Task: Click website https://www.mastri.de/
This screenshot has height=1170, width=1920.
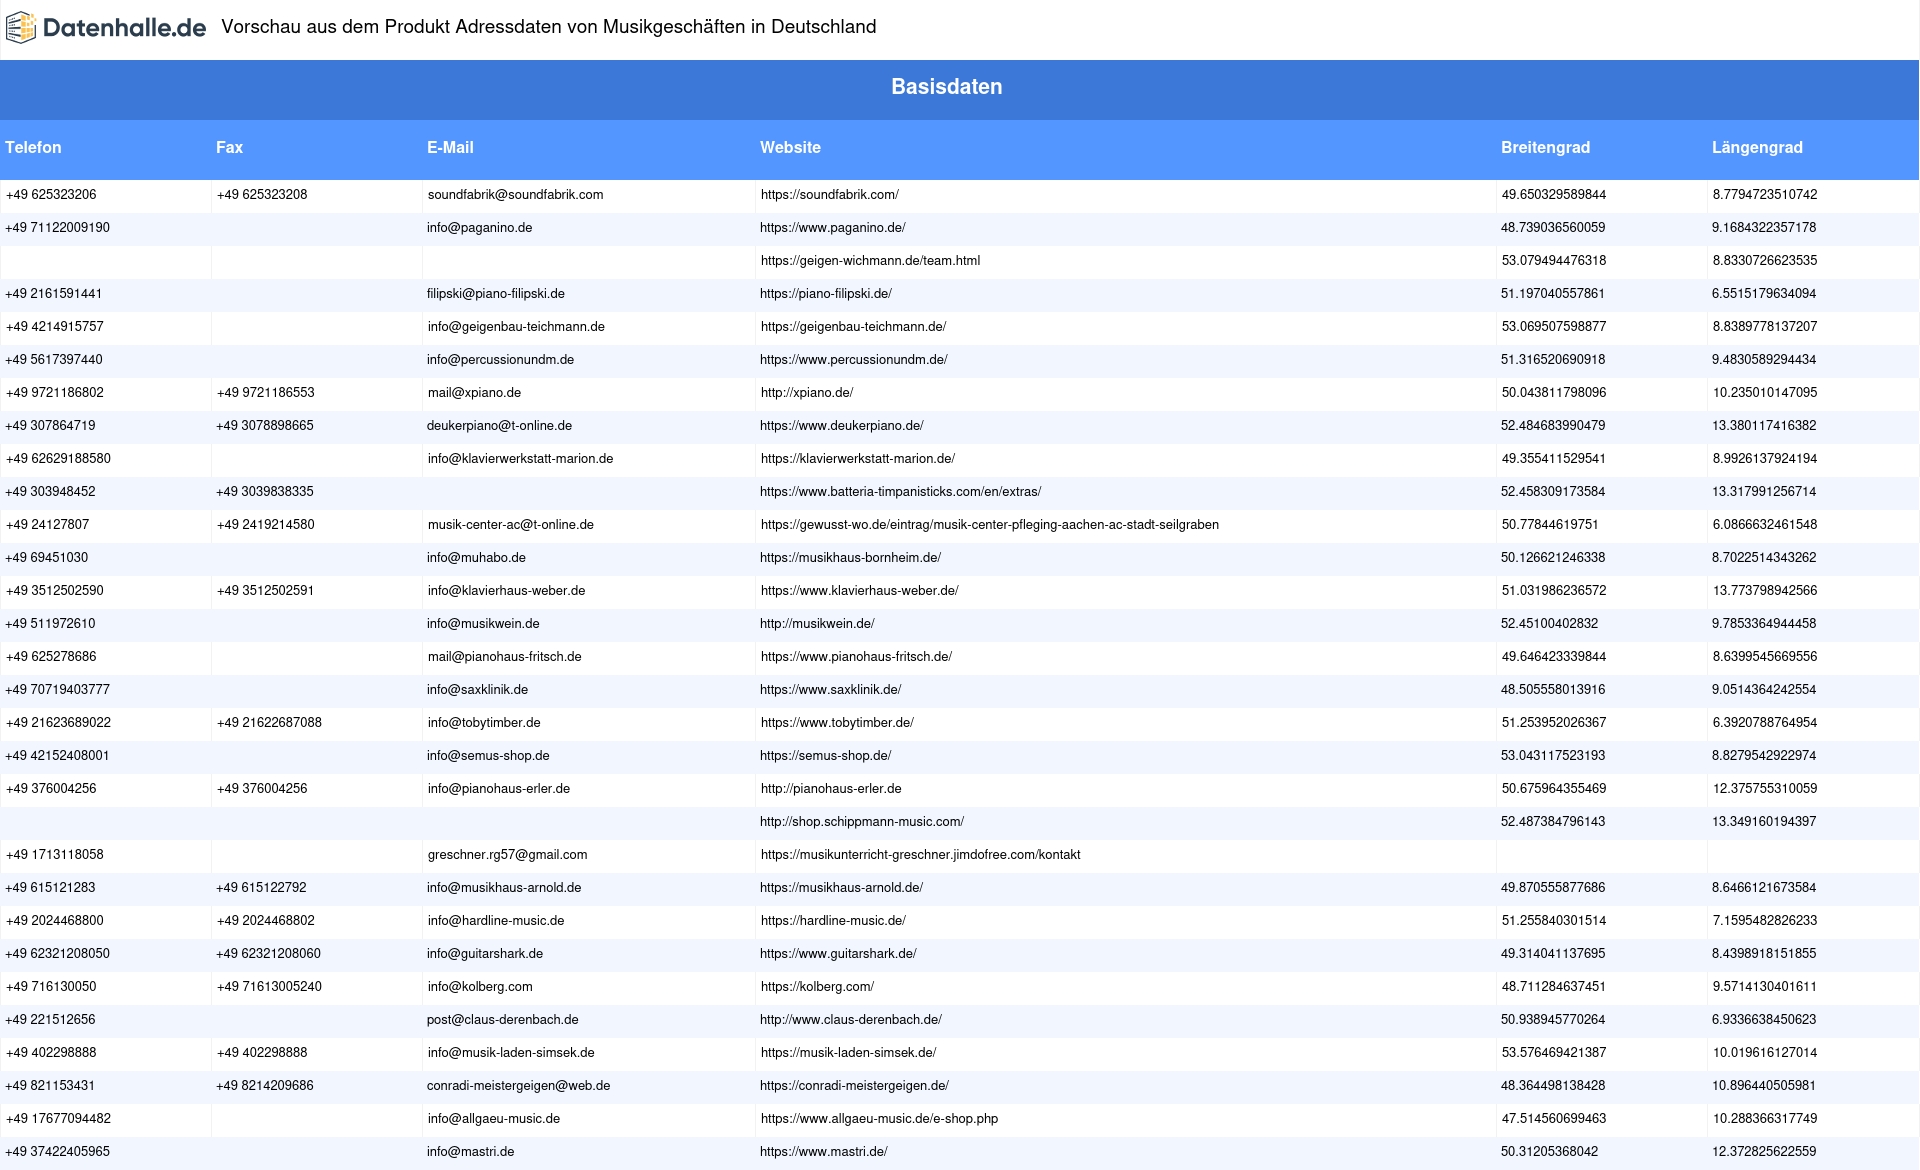Action: [823, 1152]
